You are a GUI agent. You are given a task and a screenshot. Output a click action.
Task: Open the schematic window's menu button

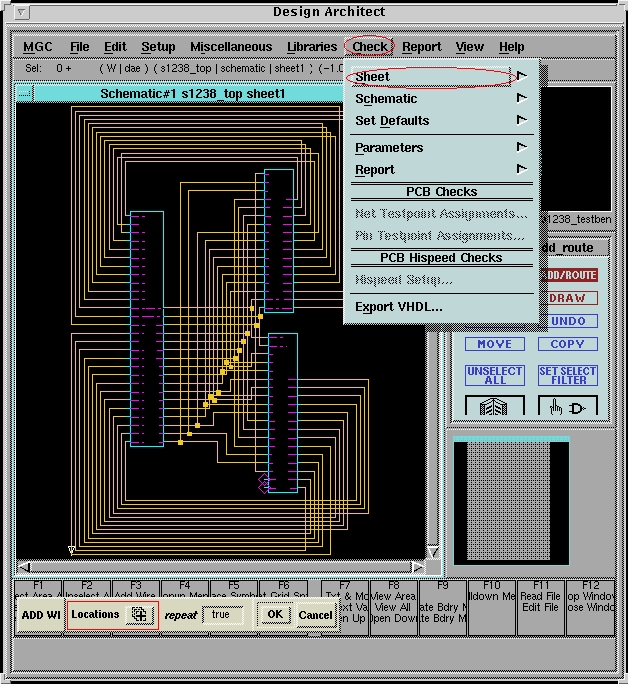pos(24,94)
